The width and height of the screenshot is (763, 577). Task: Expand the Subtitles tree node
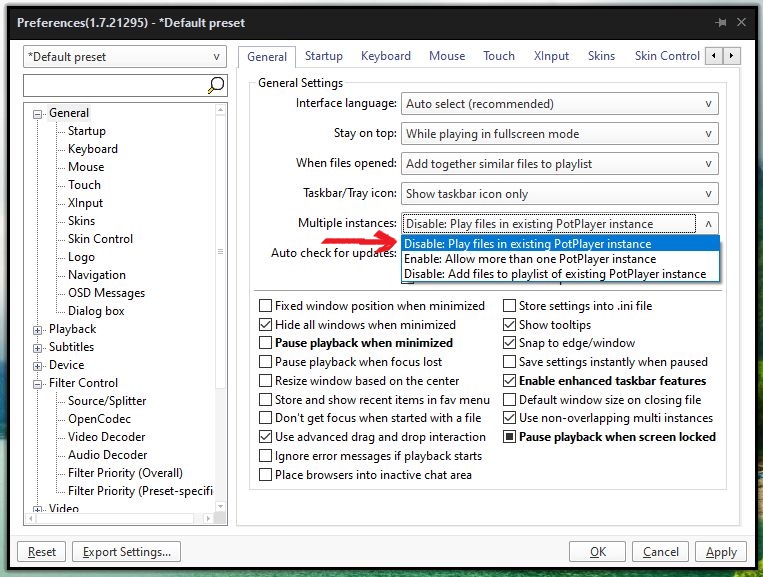37,348
